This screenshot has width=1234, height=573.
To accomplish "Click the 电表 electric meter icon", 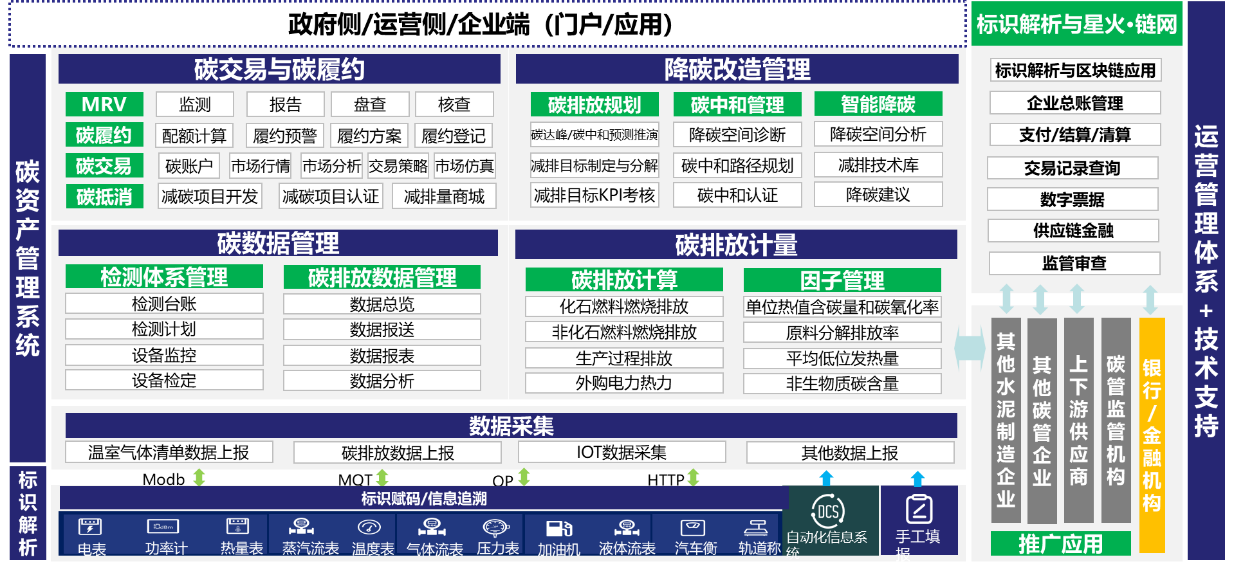I will [91, 526].
